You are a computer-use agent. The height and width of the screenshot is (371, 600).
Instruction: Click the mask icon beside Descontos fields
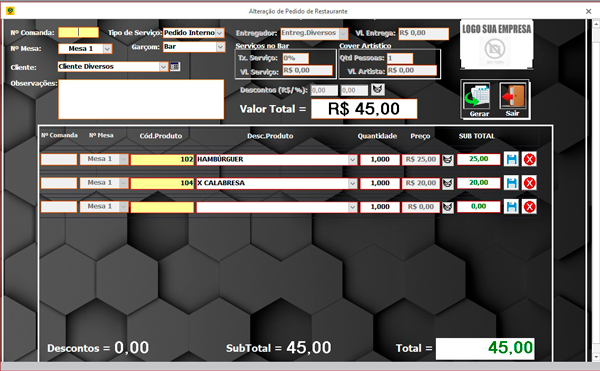click(x=378, y=90)
